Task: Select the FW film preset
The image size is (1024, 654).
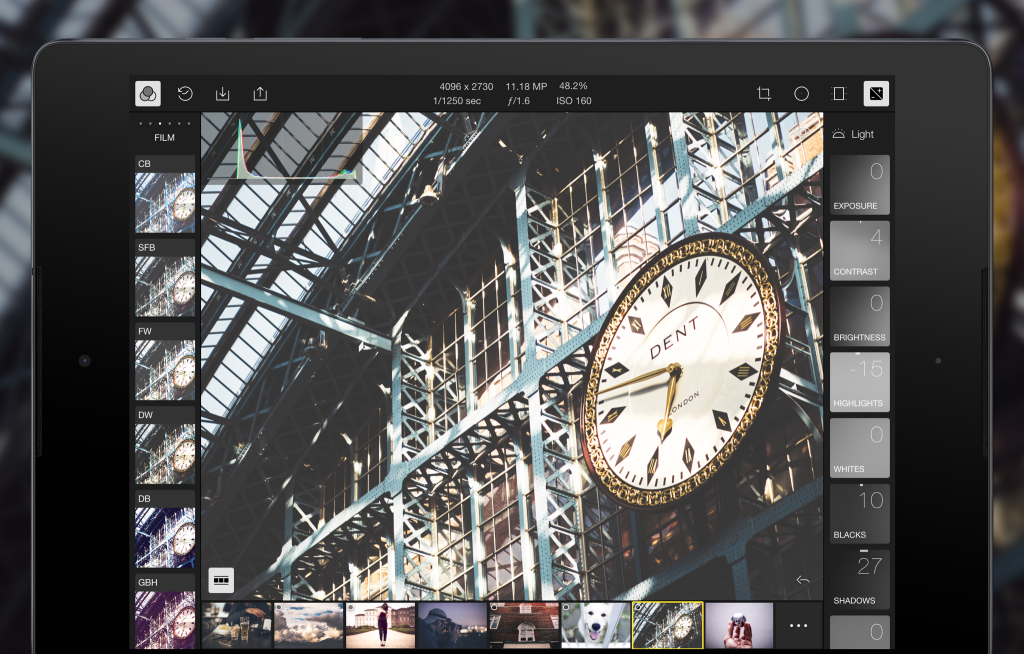Action: (x=165, y=362)
